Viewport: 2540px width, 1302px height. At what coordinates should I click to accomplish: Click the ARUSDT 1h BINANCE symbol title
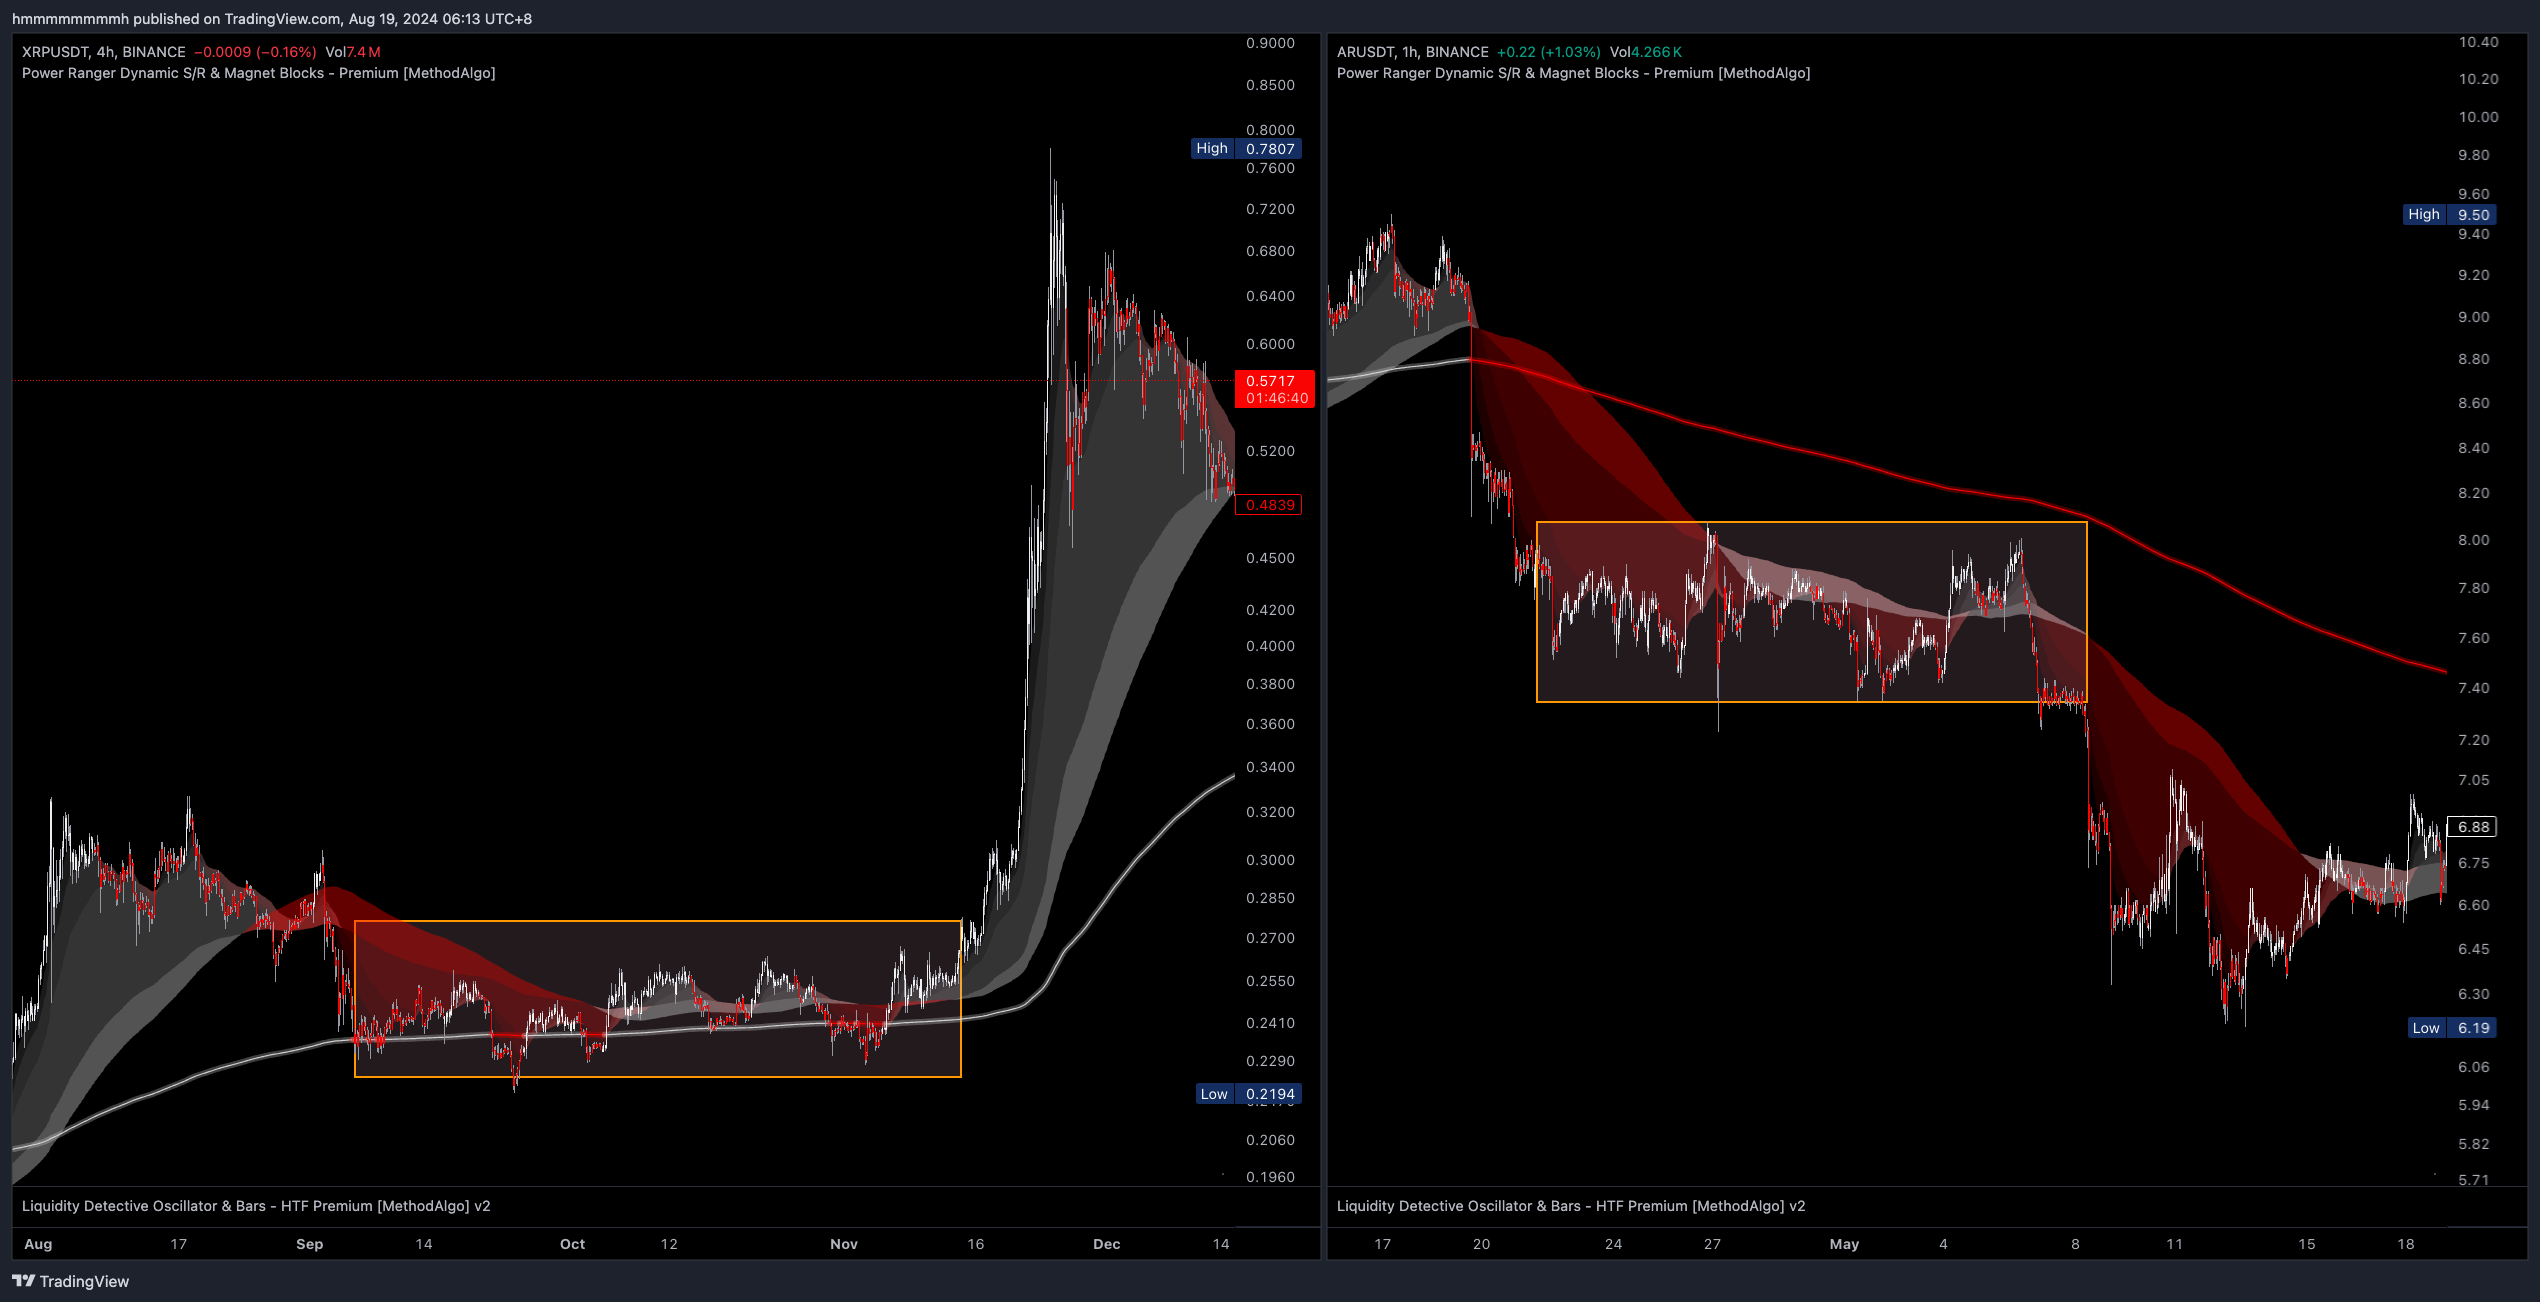pyautogui.click(x=1412, y=52)
